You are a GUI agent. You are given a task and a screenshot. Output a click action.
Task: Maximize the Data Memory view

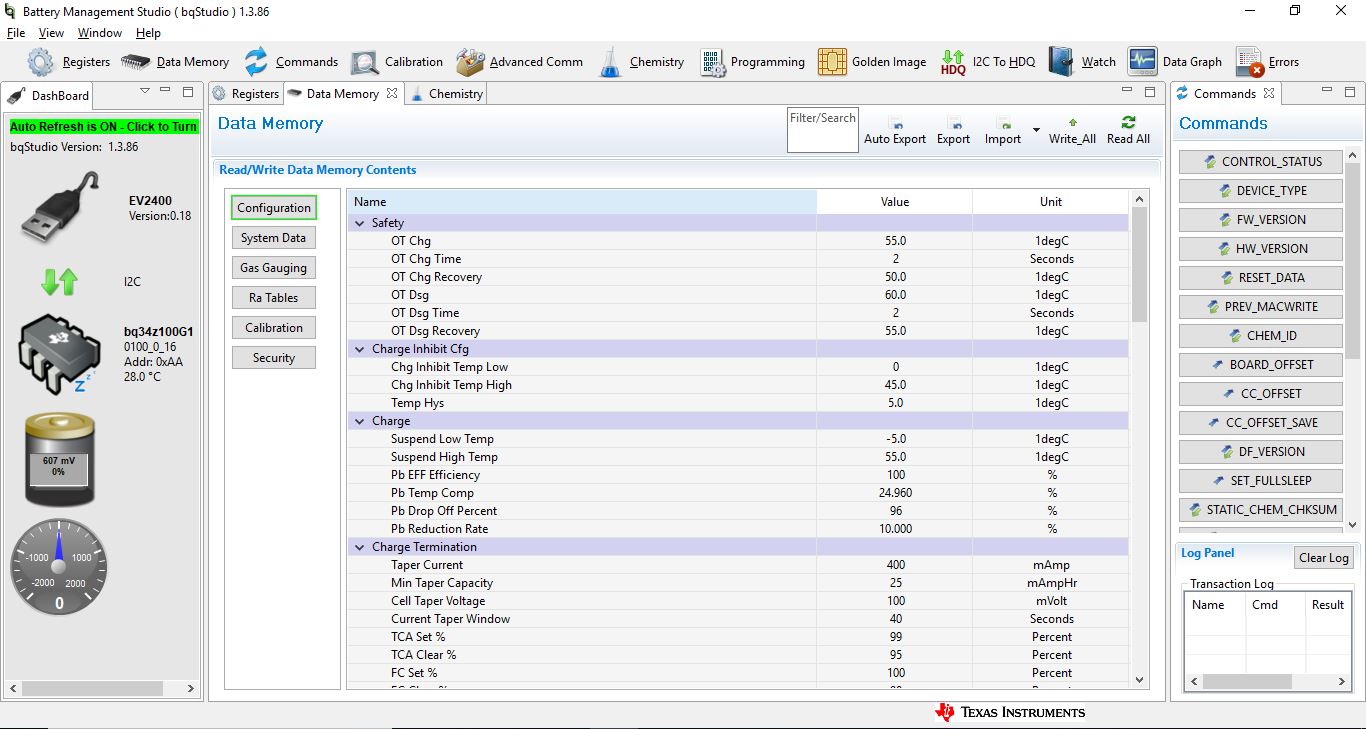(x=1148, y=92)
